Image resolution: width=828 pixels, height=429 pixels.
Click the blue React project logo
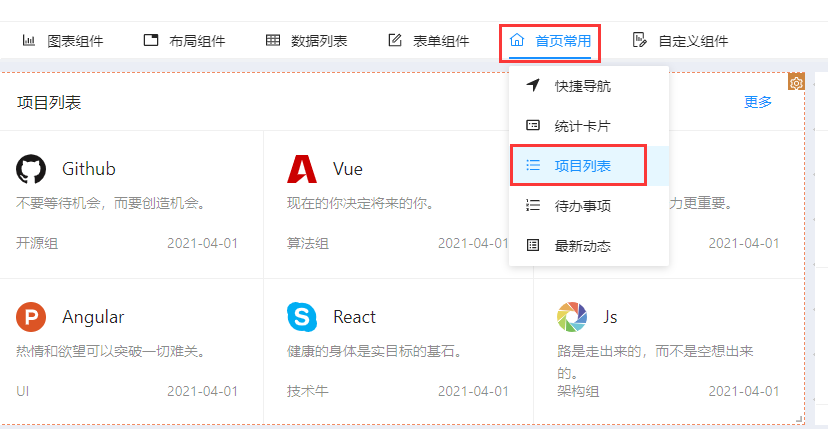(x=302, y=316)
